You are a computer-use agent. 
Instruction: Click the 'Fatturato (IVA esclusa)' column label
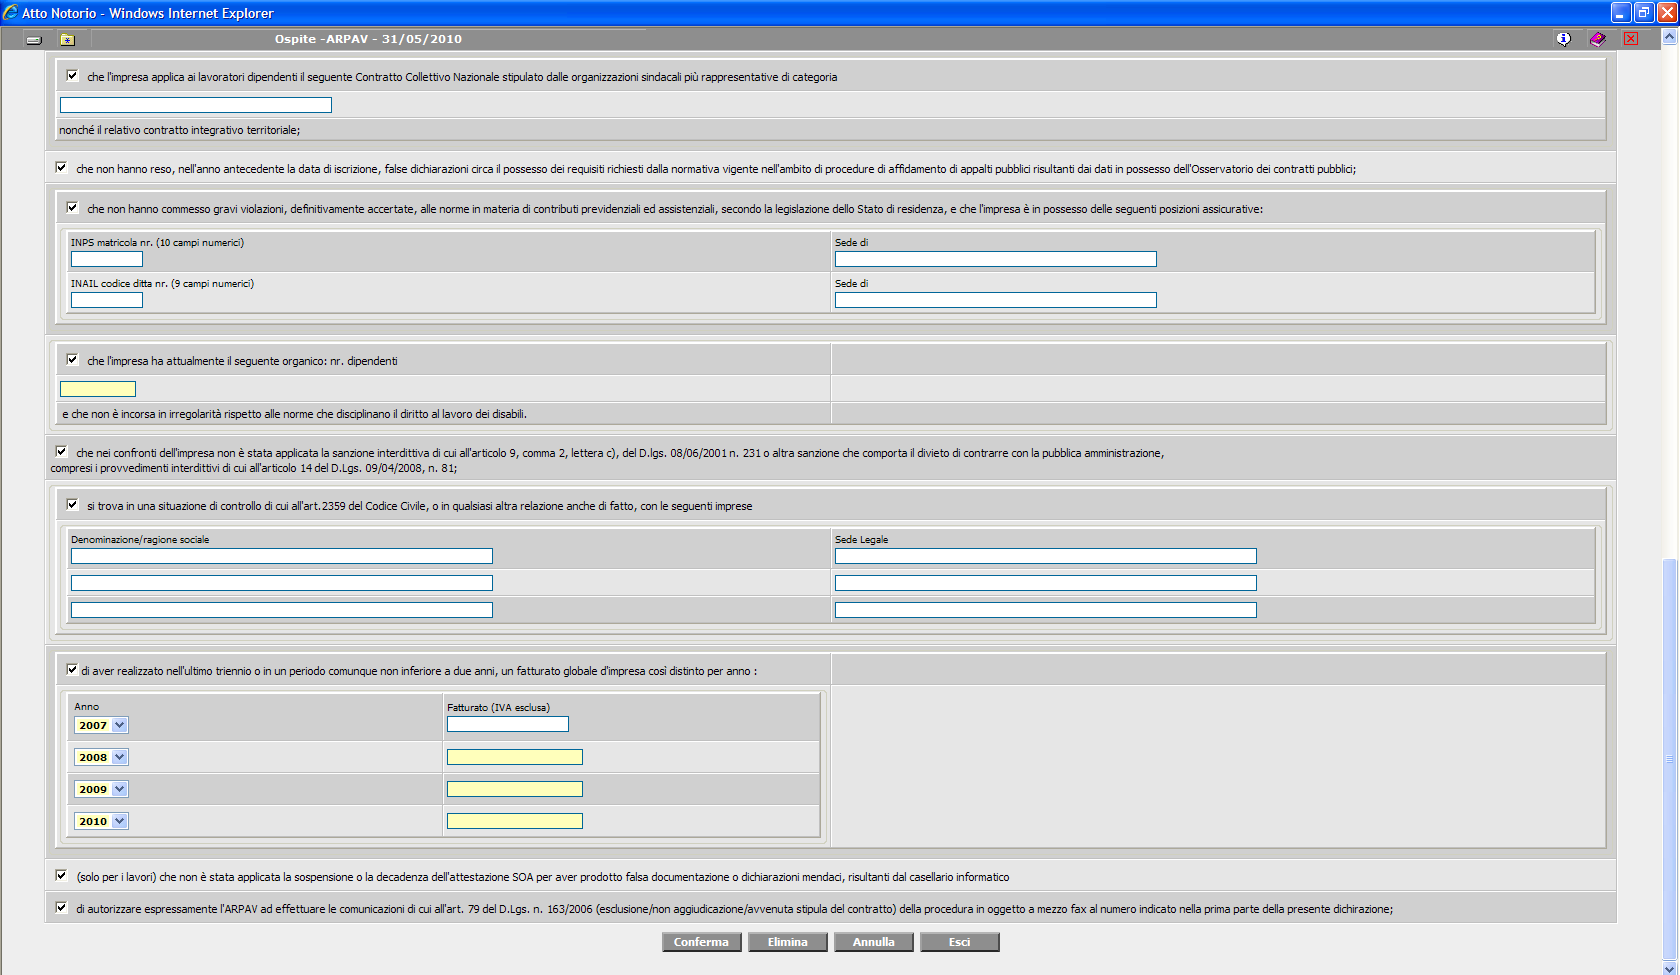[498, 707]
